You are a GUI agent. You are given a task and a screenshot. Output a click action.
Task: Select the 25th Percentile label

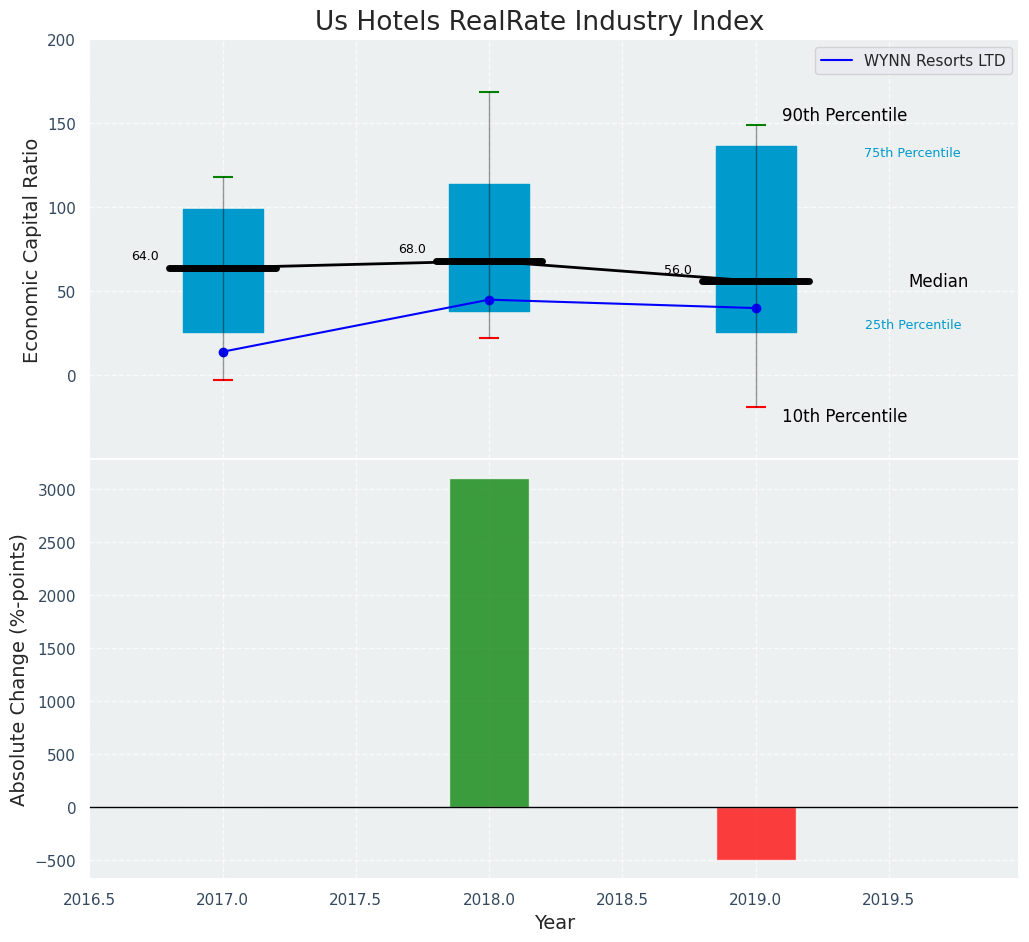click(x=913, y=326)
